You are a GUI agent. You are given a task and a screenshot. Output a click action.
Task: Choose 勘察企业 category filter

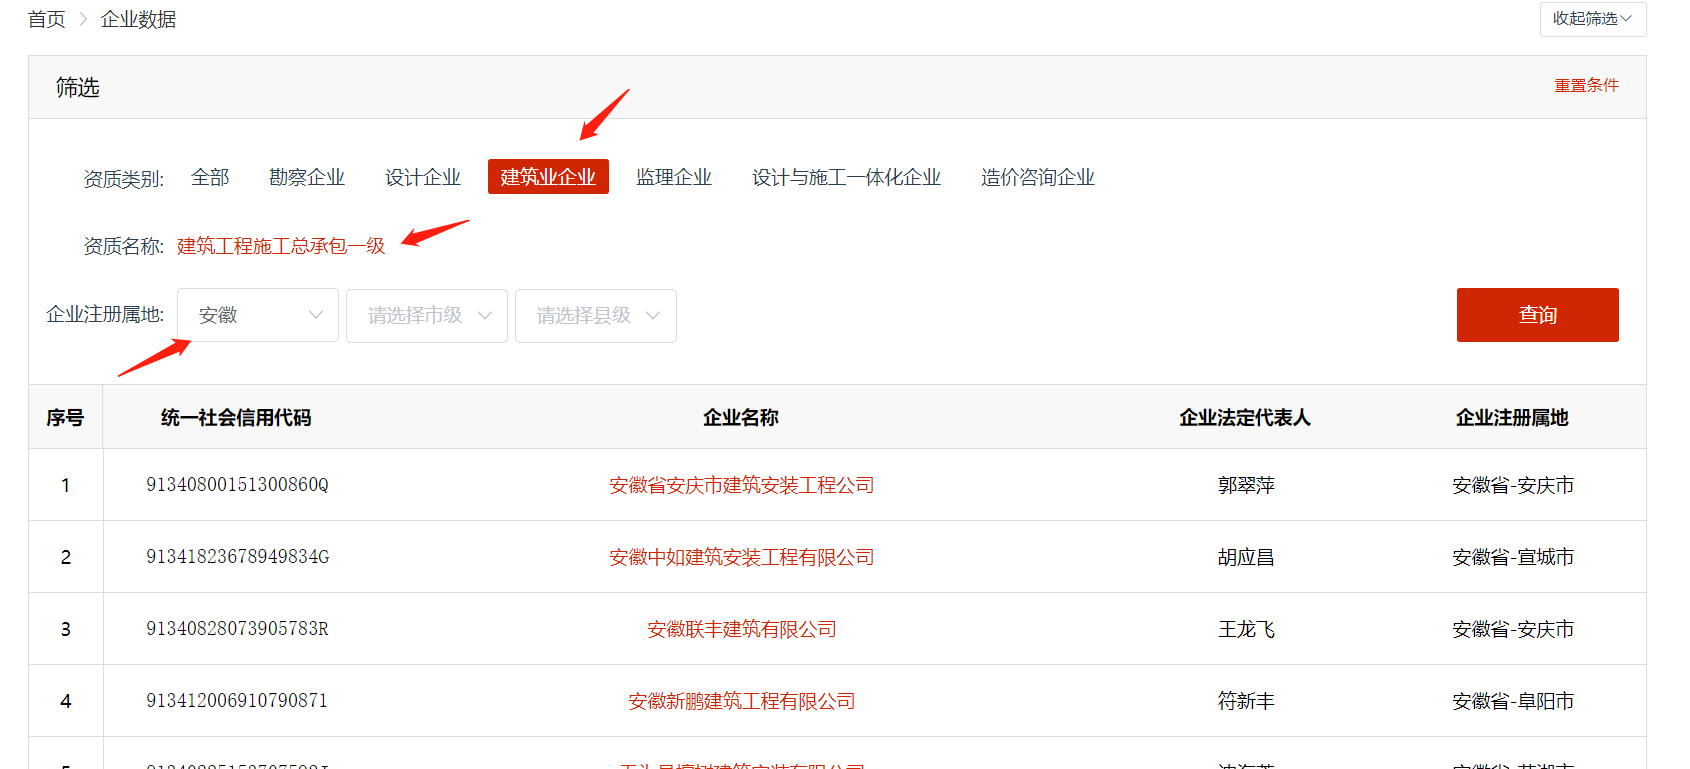[x=307, y=178]
